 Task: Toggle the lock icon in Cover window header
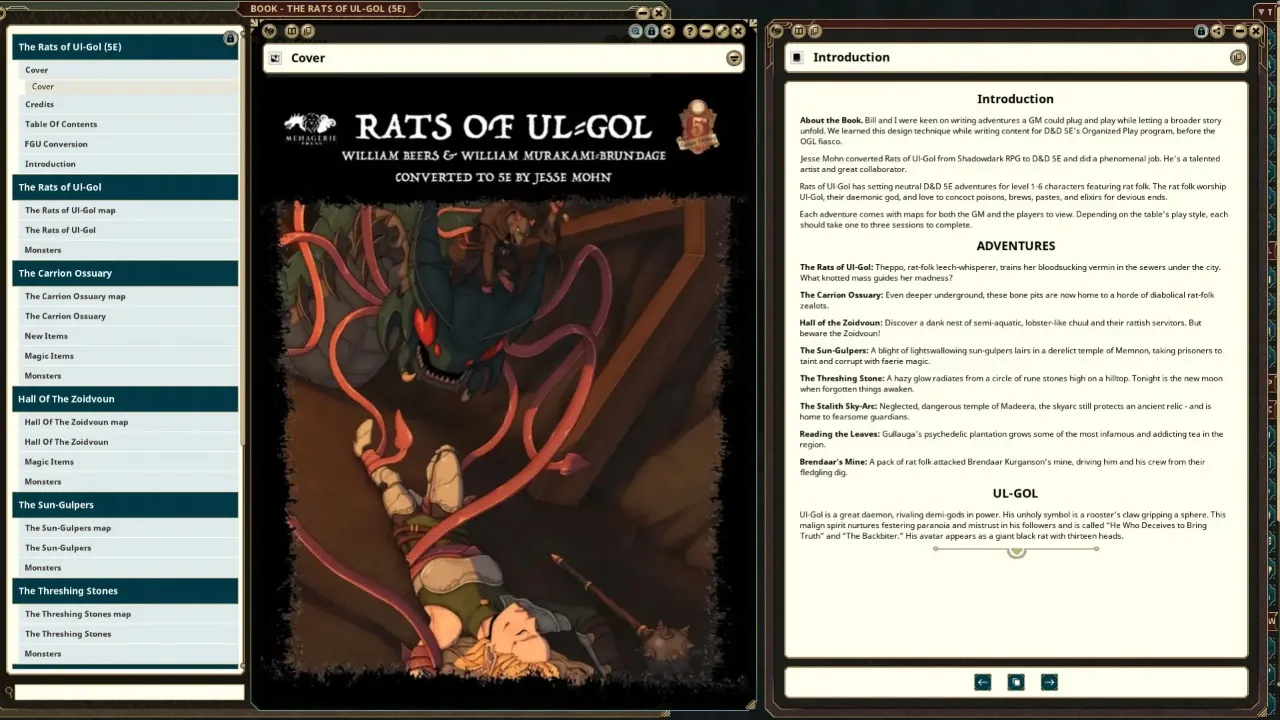(x=652, y=31)
